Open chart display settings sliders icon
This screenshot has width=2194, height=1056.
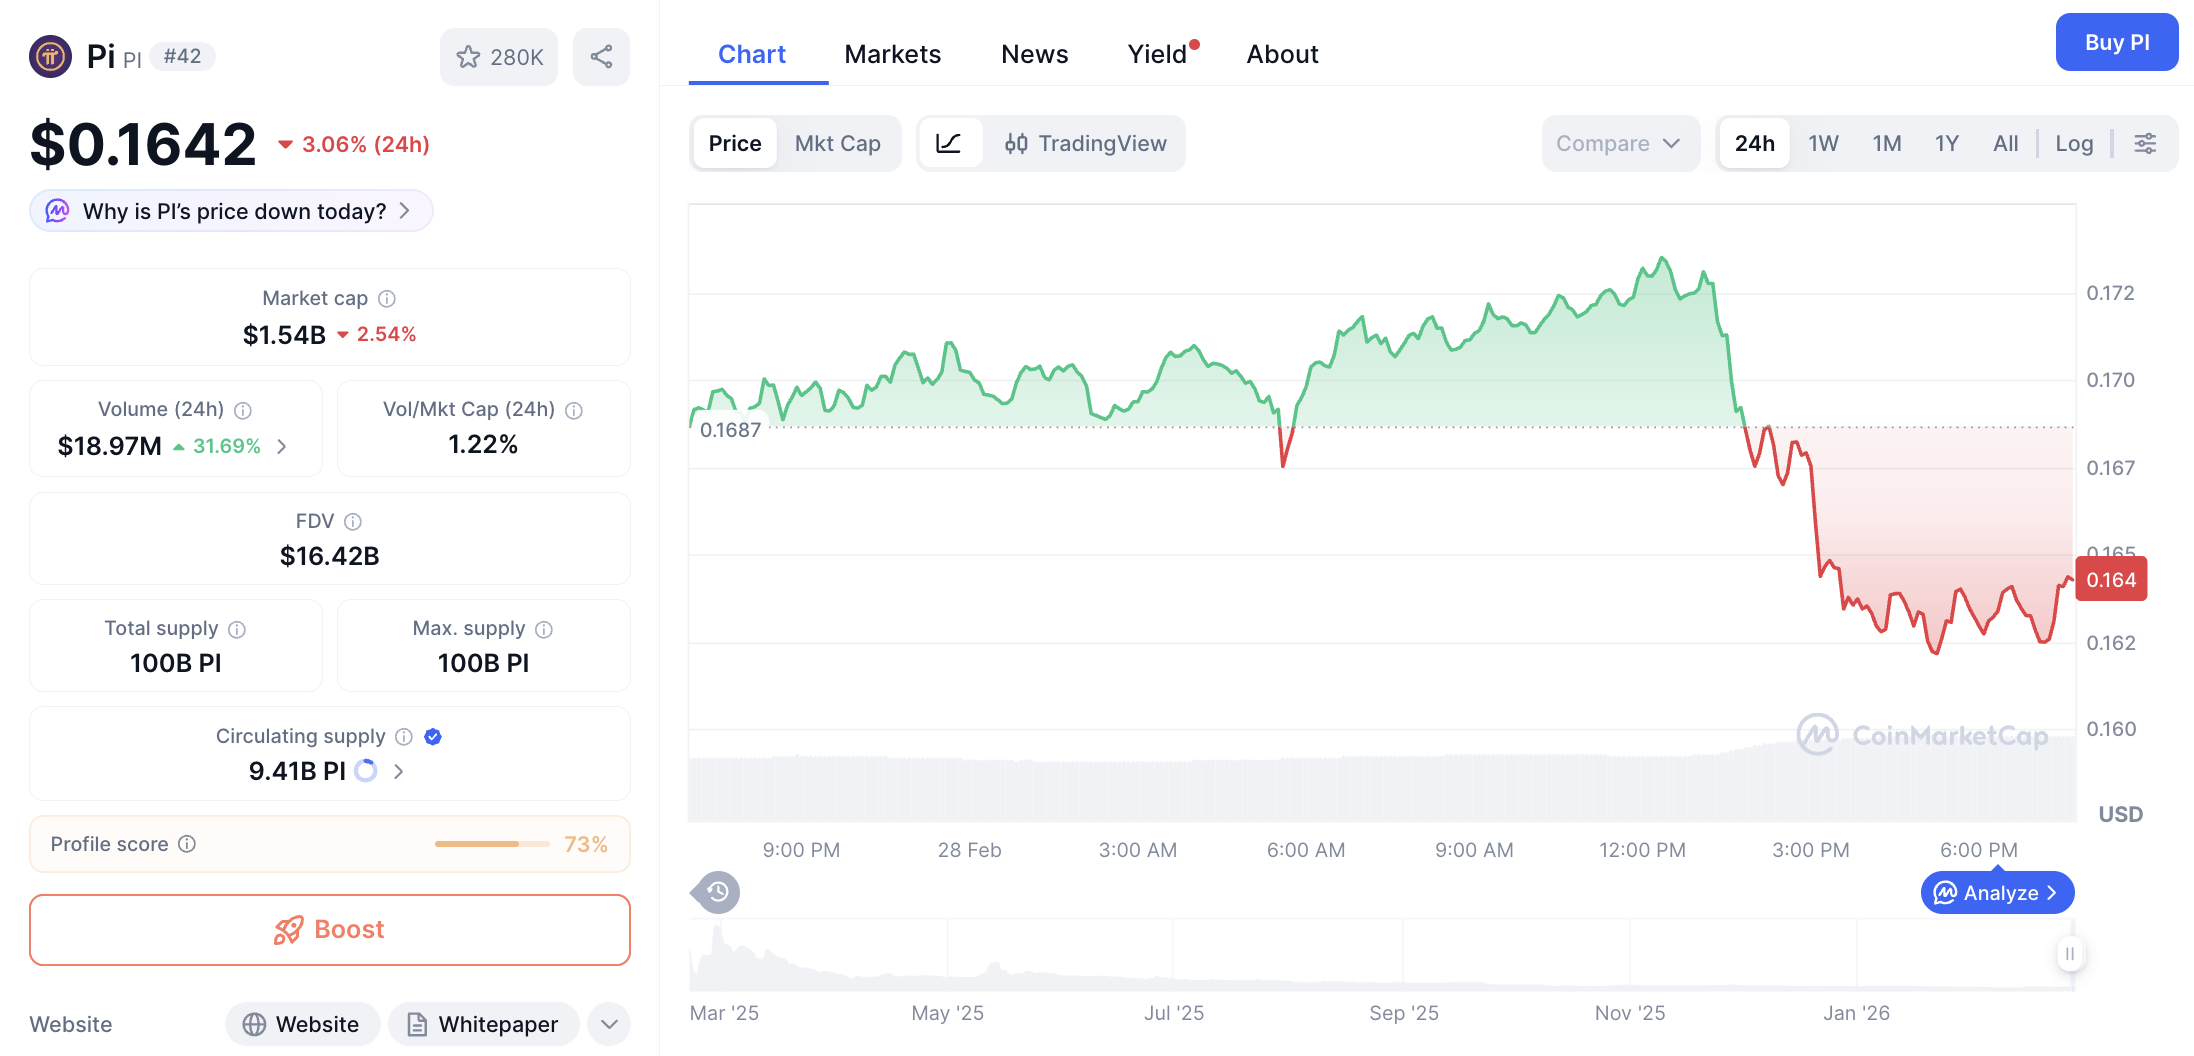[2146, 143]
